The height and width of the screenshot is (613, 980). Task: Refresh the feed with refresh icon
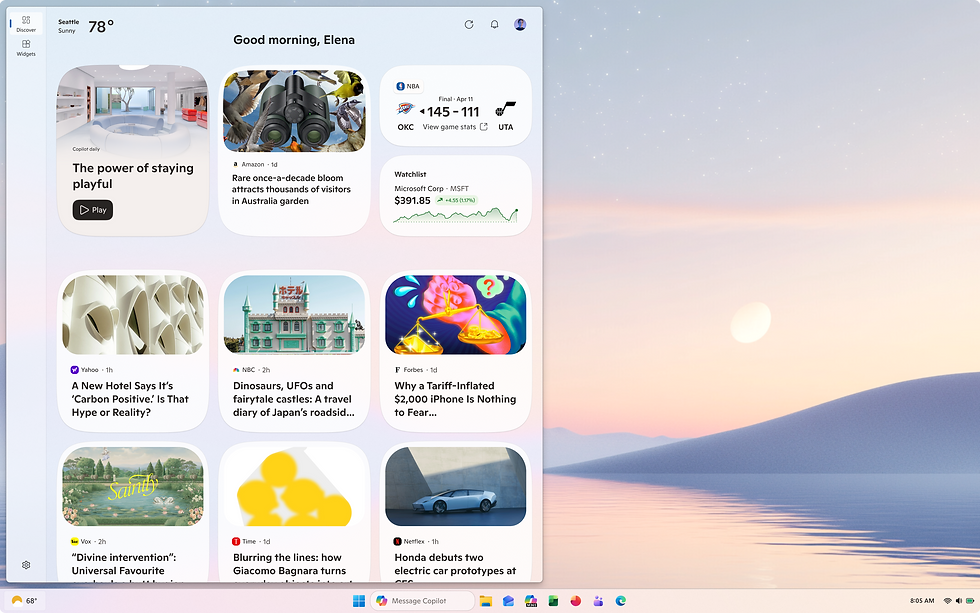click(x=469, y=24)
